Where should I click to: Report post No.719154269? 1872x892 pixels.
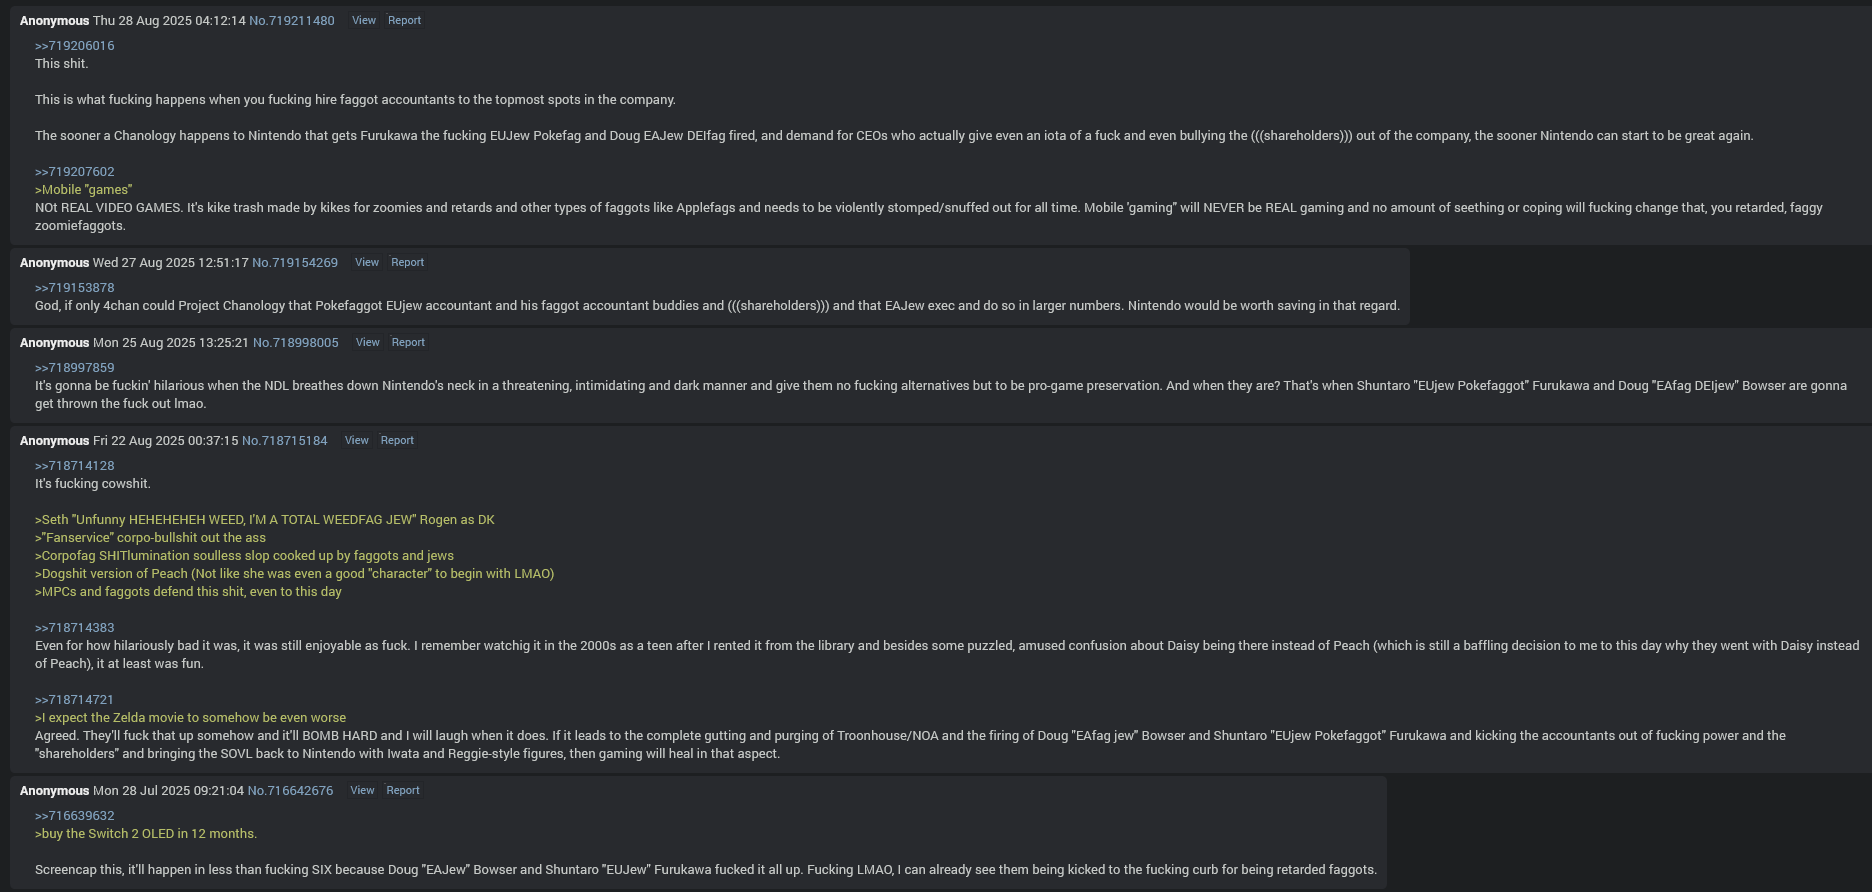tap(407, 262)
